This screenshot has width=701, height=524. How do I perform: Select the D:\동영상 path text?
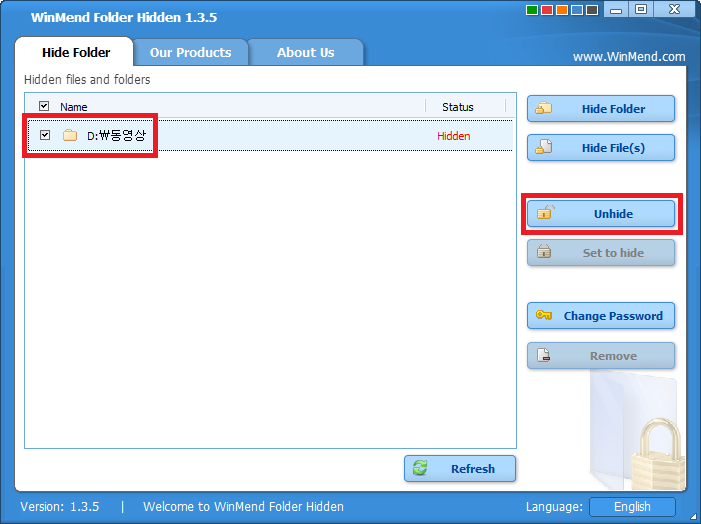(116, 135)
